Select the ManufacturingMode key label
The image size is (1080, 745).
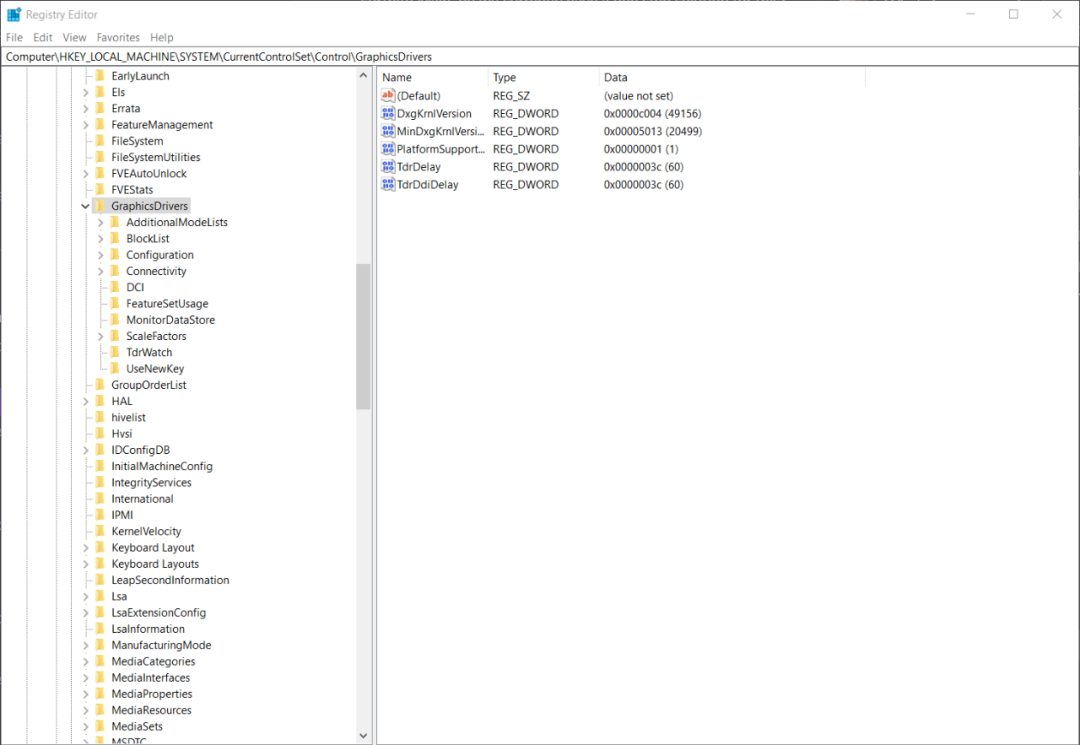click(x=161, y=645)
